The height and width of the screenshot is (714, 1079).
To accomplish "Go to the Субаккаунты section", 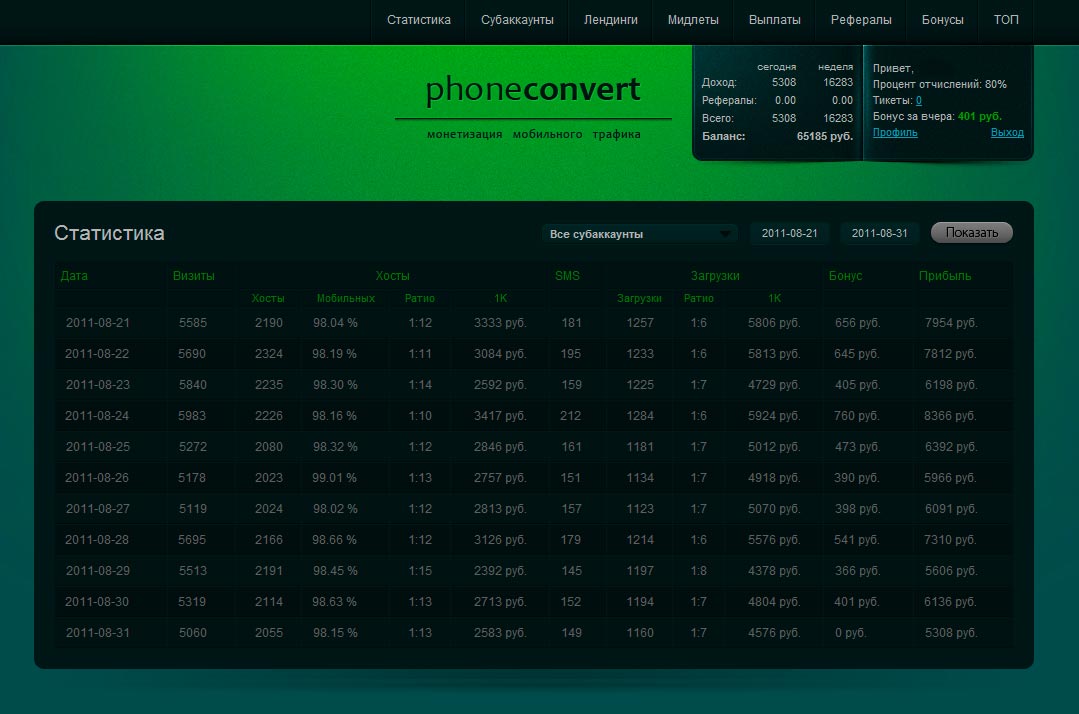I will (517, 20).
